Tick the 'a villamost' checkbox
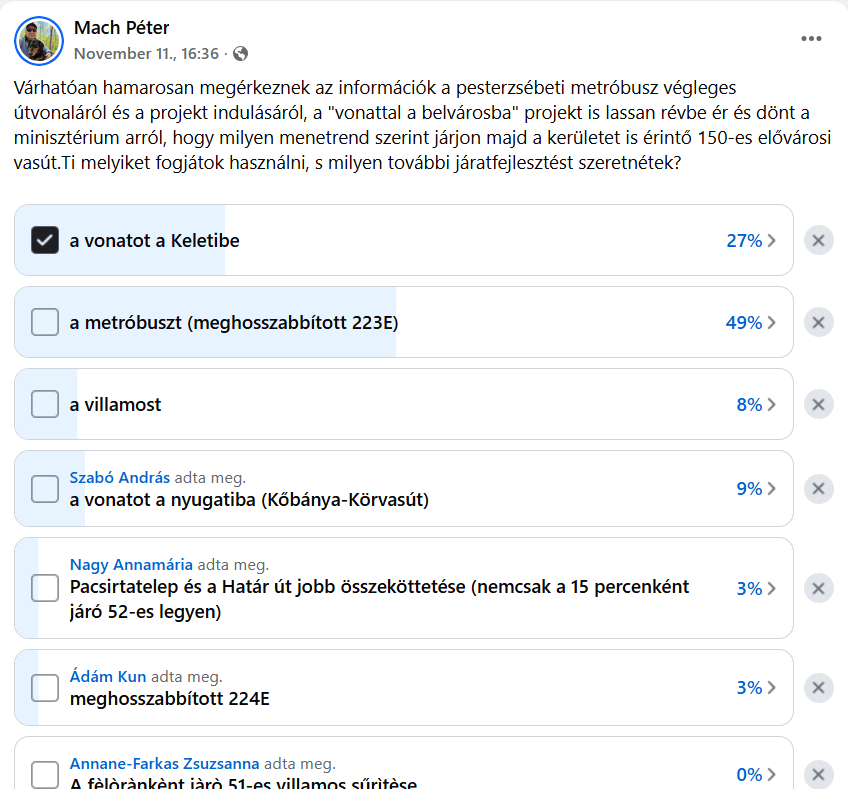Screen dimensions: 848x789 tap(45, 404)
